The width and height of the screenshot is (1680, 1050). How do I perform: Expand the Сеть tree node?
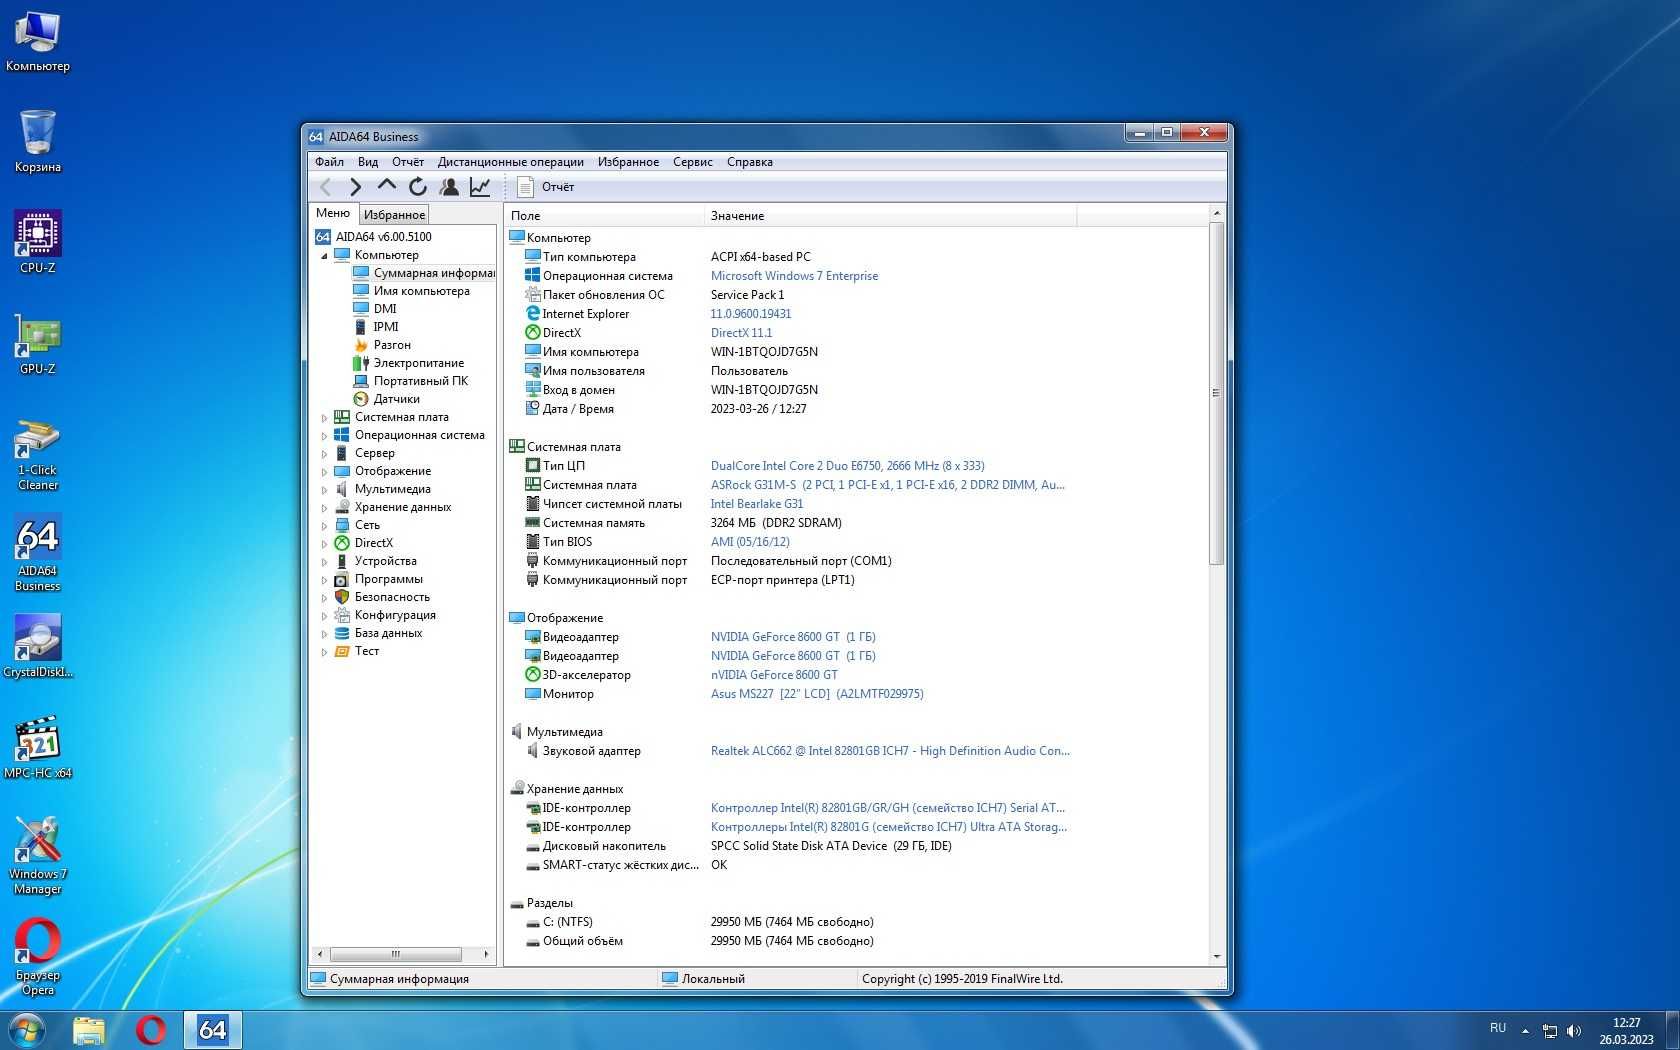(x=324, y=526)
